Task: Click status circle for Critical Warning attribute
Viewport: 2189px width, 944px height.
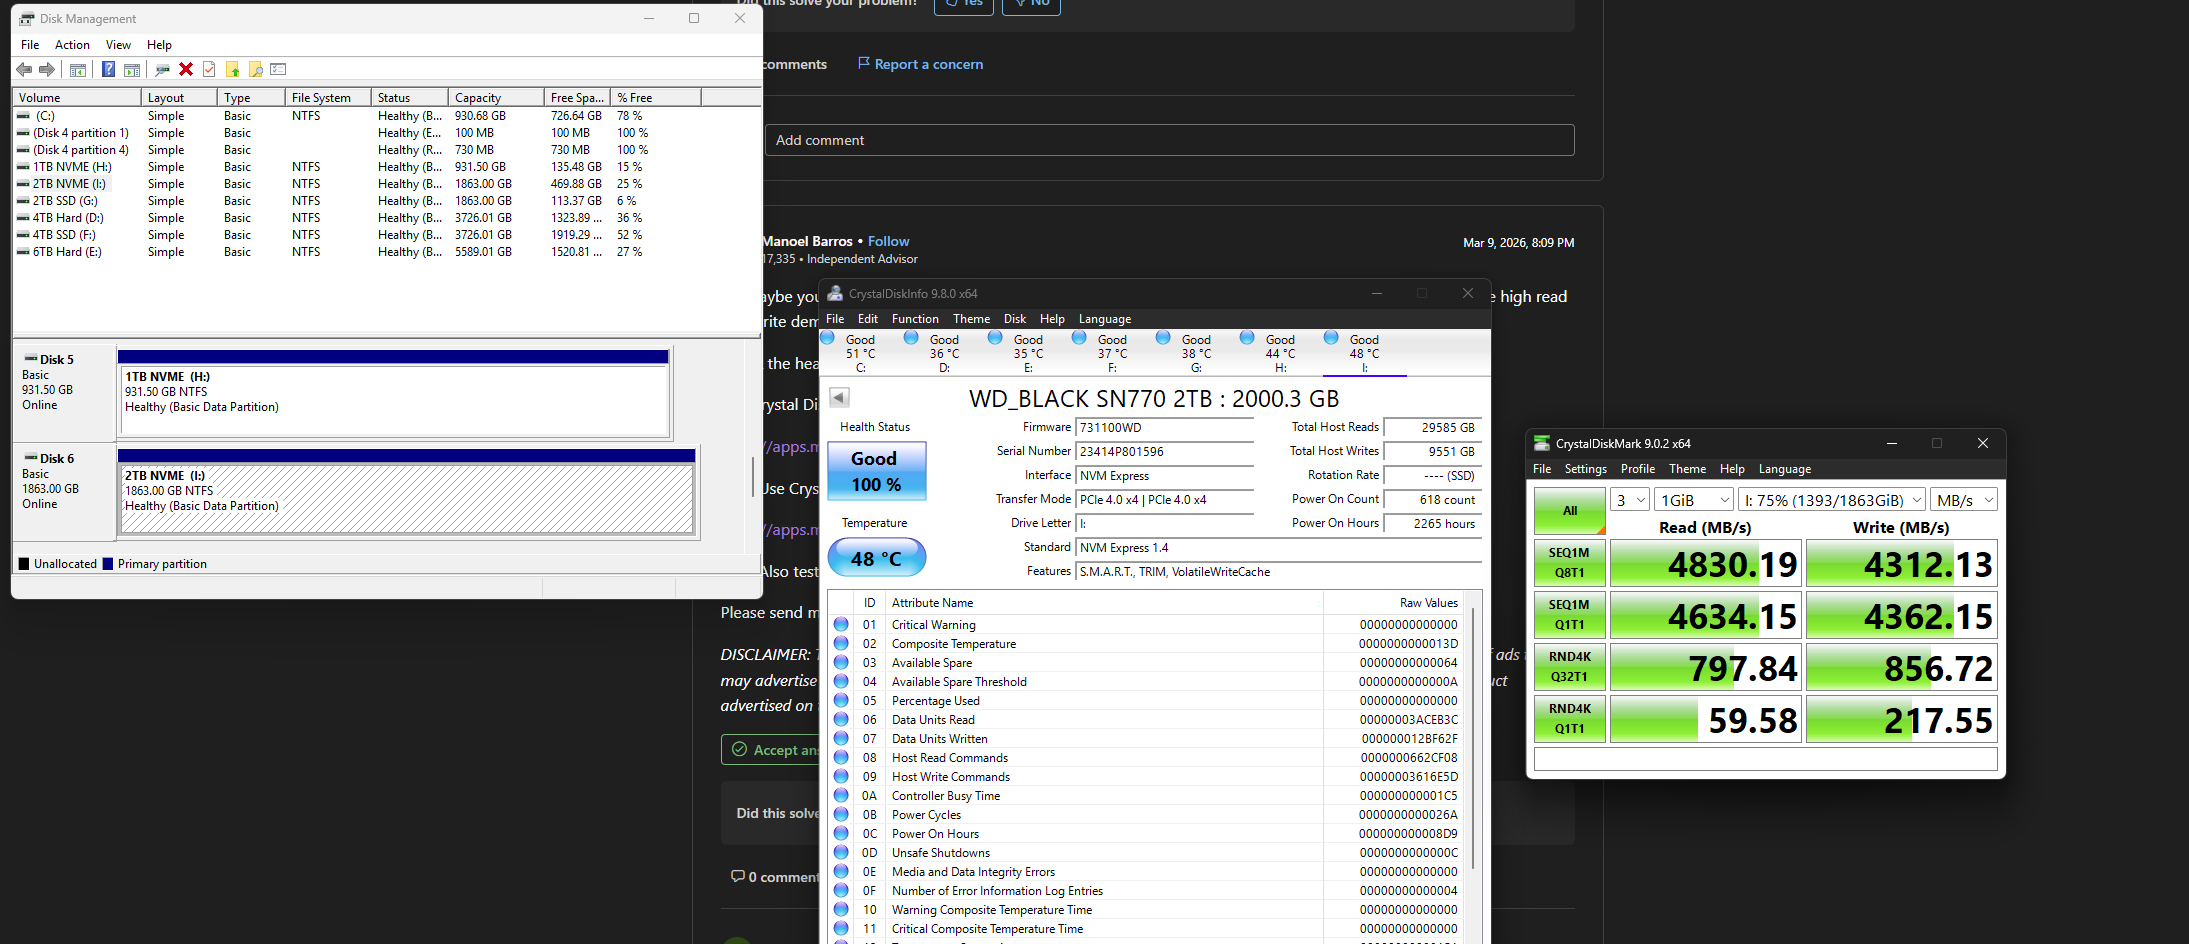Action: (841, 624)
